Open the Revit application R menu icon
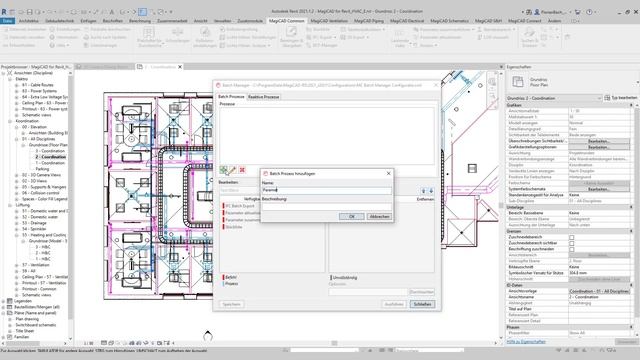The image size is (640, 360). click(4, 11)
